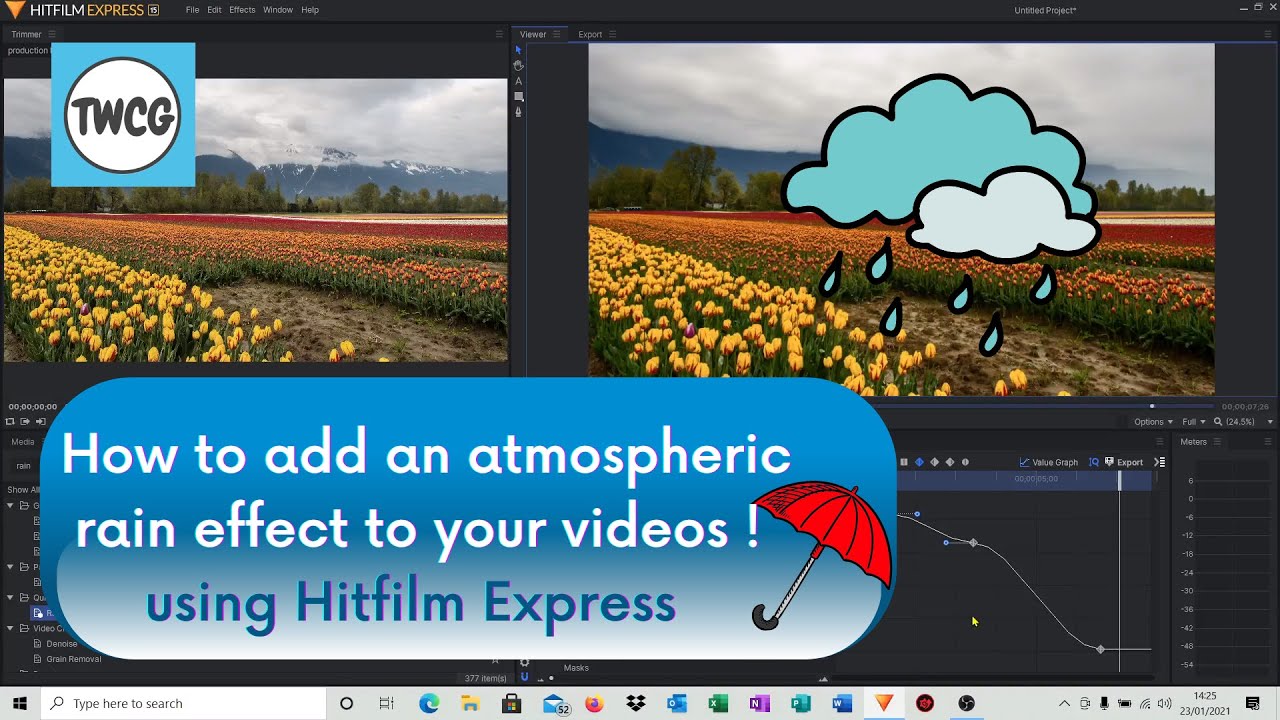The width and height of the screenshot is (1280, 720).
Task: Click the round keyframe type icon
Action: [x=965, y=462]
